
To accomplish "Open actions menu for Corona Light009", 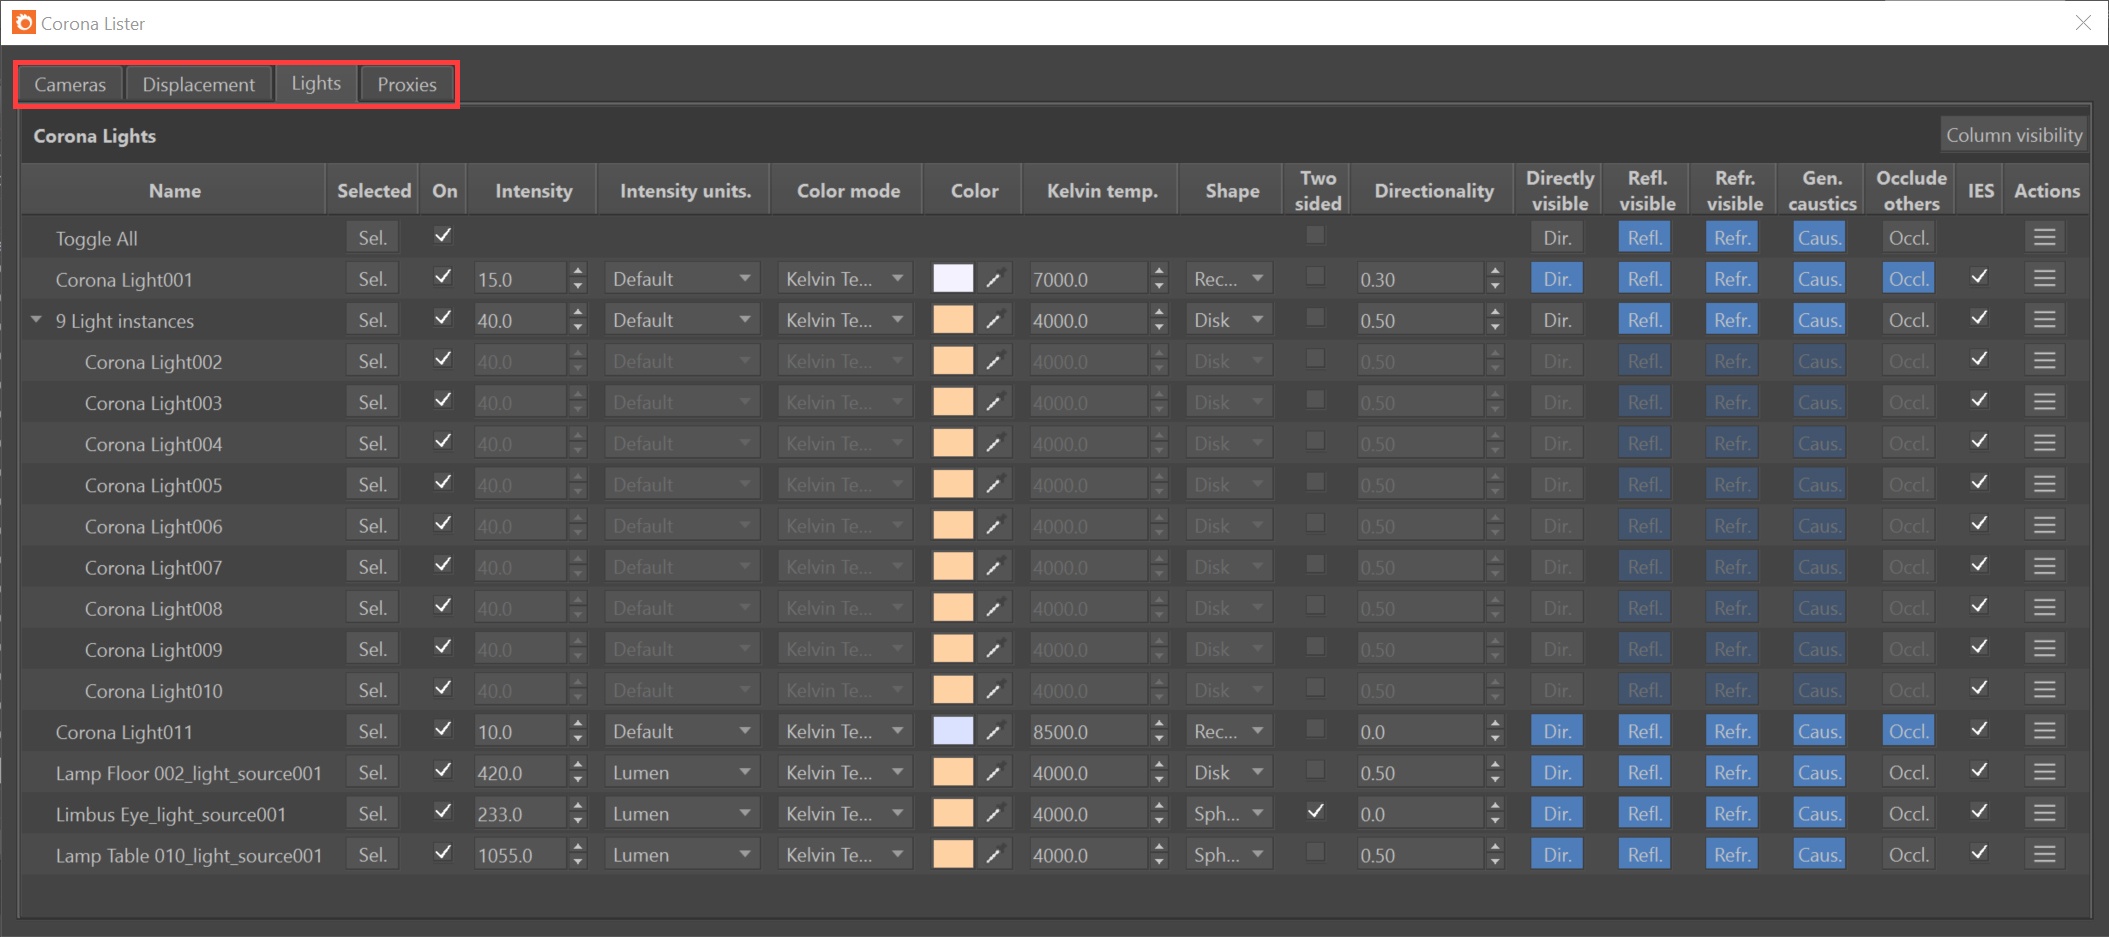I will (x=2044, y=649).
